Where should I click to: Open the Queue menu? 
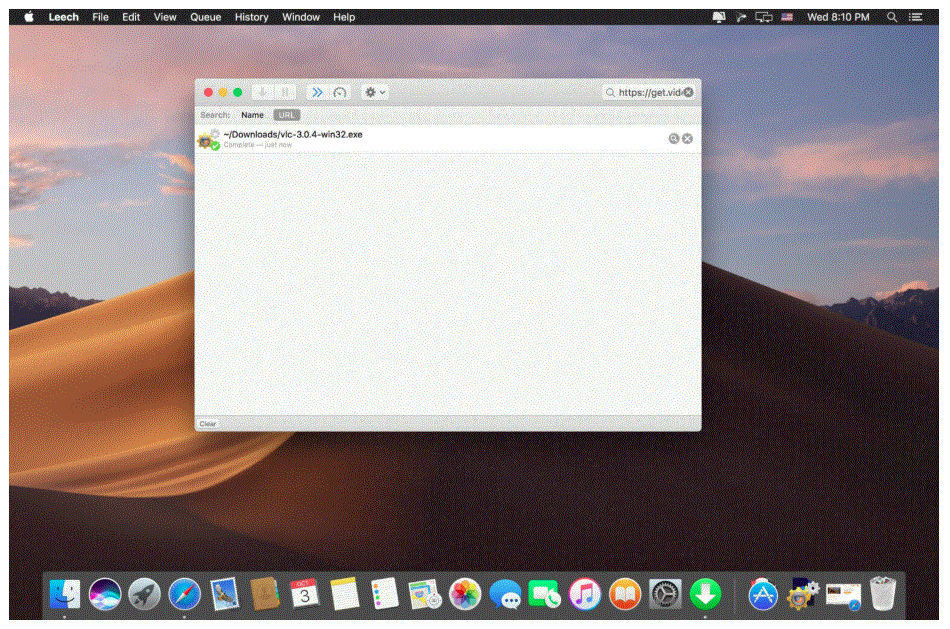[205, 17]
